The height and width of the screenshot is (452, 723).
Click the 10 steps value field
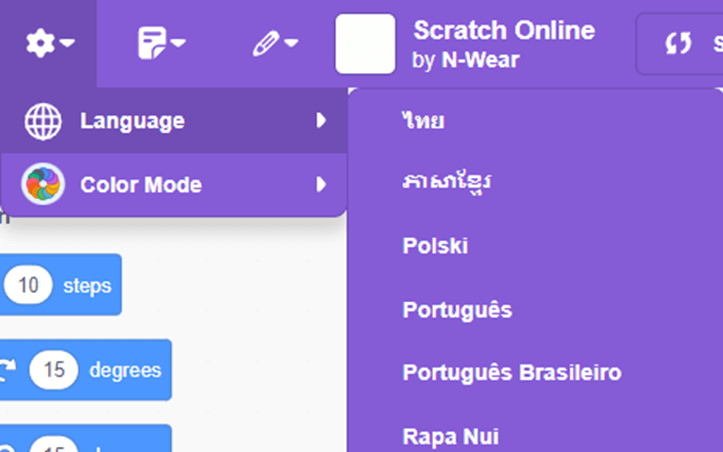pos(28,286)
